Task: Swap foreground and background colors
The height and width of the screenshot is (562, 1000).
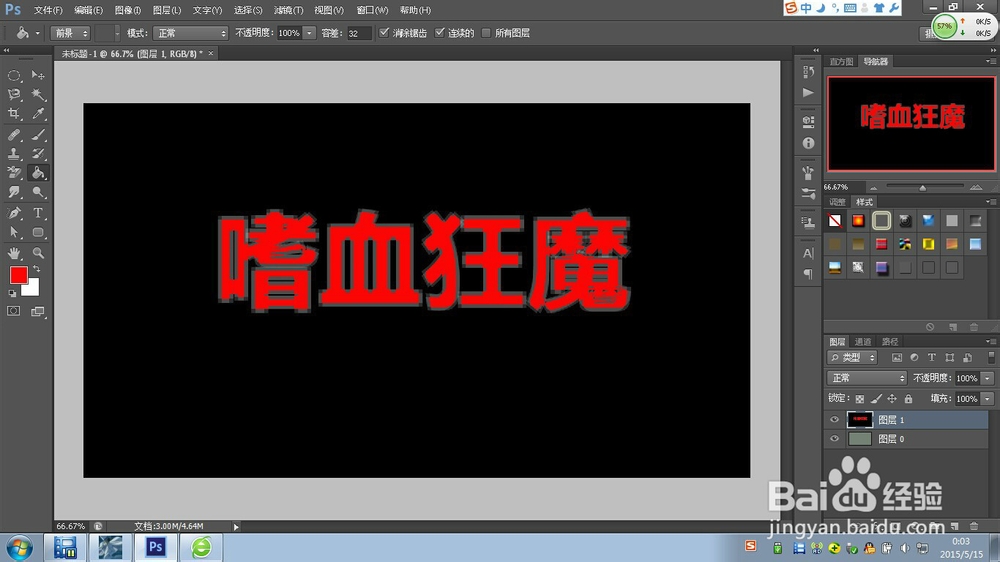Action: (x=36, y=269)
